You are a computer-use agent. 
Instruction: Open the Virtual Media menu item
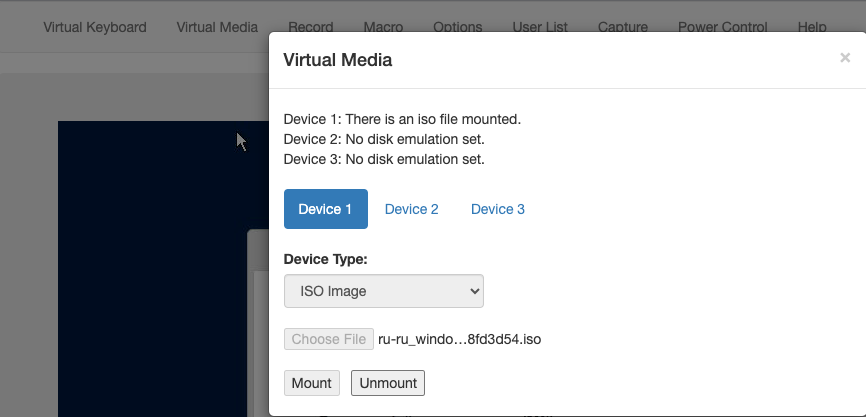(x=217, y=27)
